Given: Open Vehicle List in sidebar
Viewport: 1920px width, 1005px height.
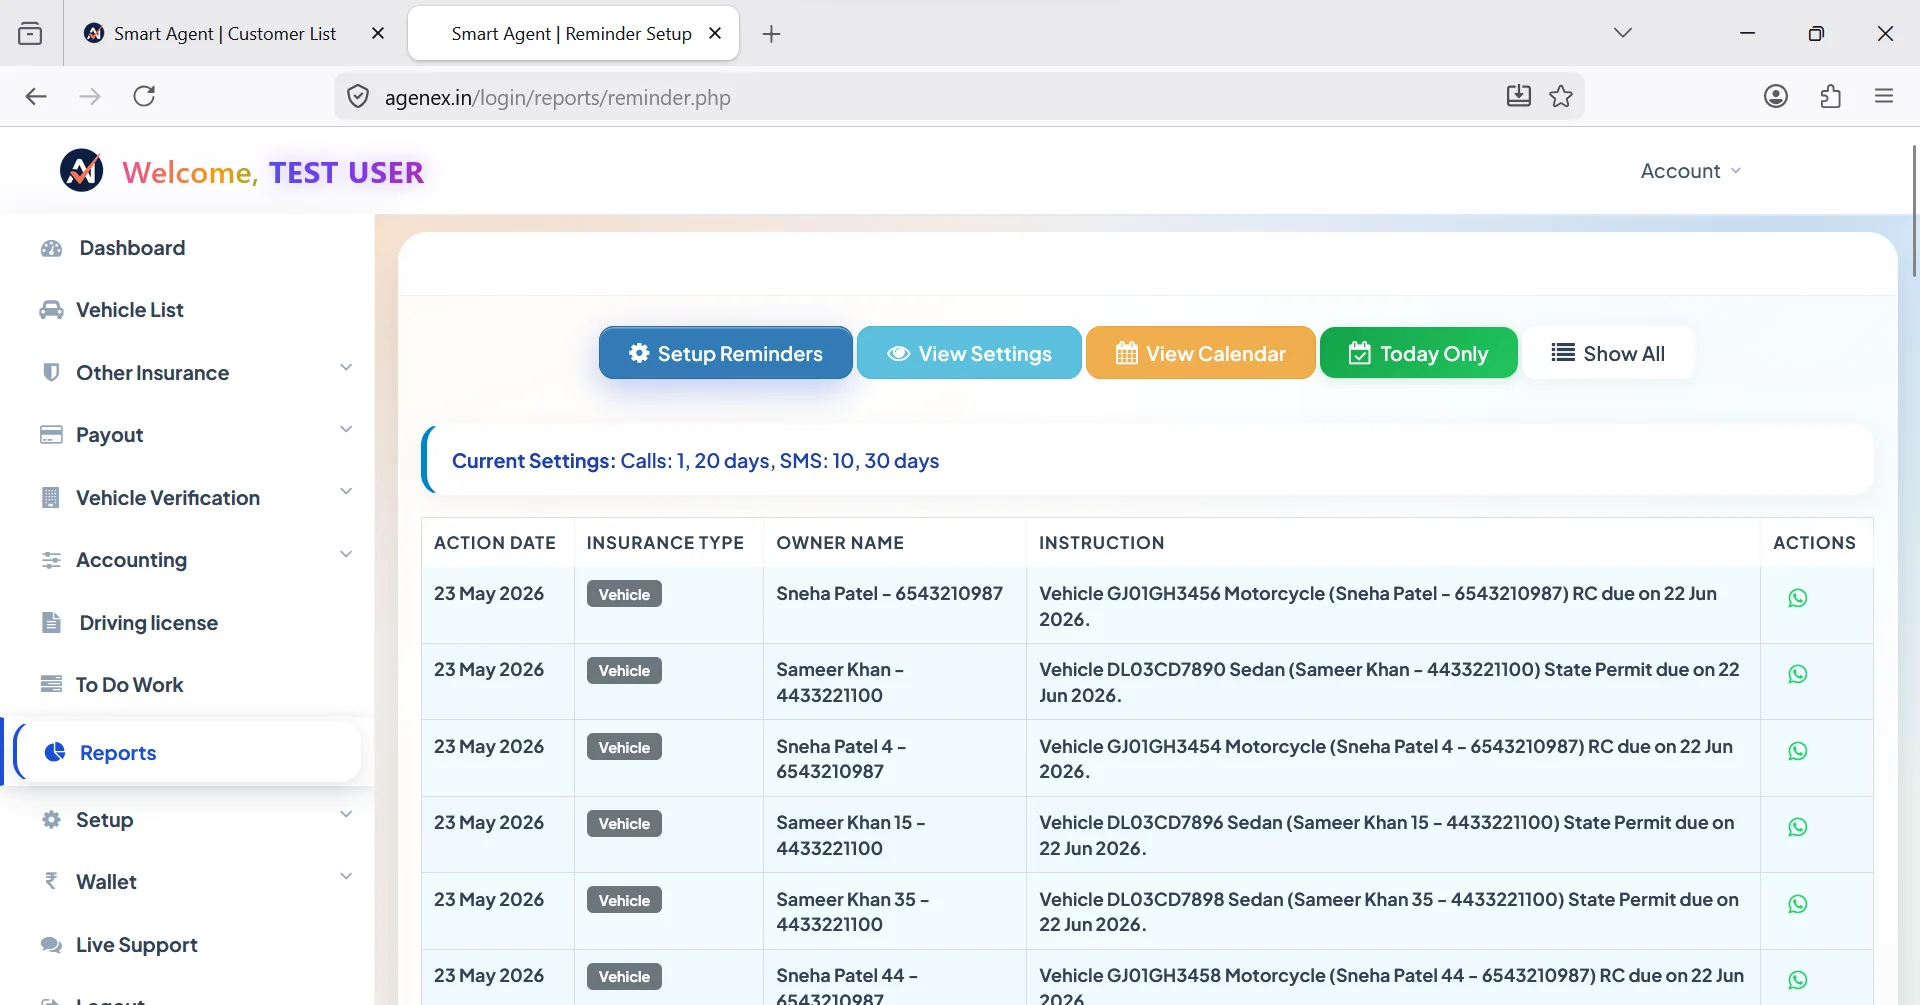Looking at the screenshot, I should pos(130,310).
